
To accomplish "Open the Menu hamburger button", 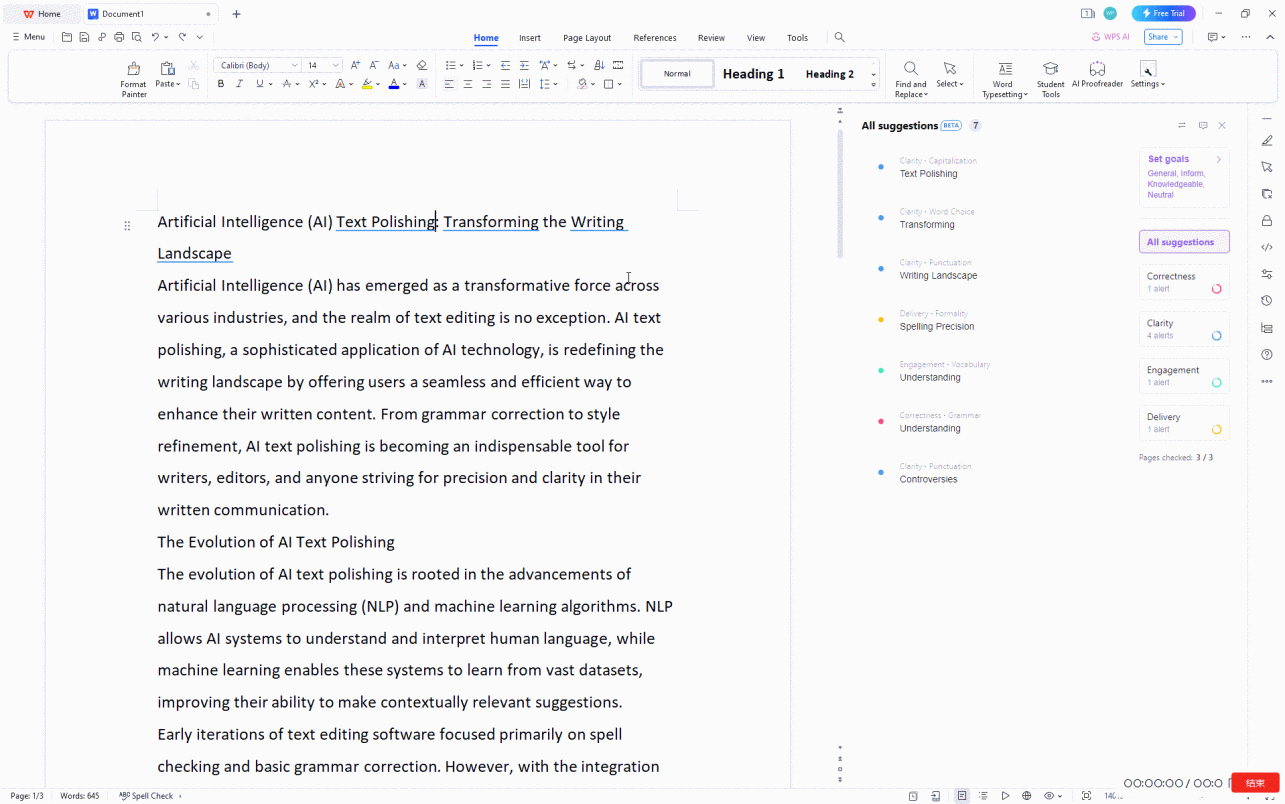I will [28, 37].
